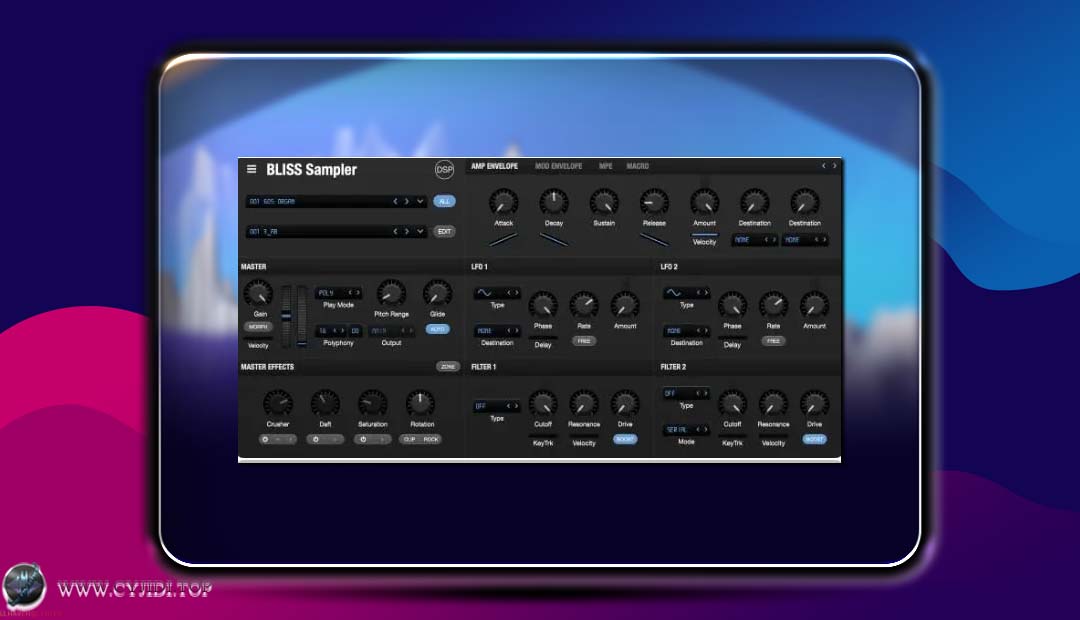Open the first preset bank dropdown chevron
The width and height of the screenshot is (1080, 620).
(420, 201)
